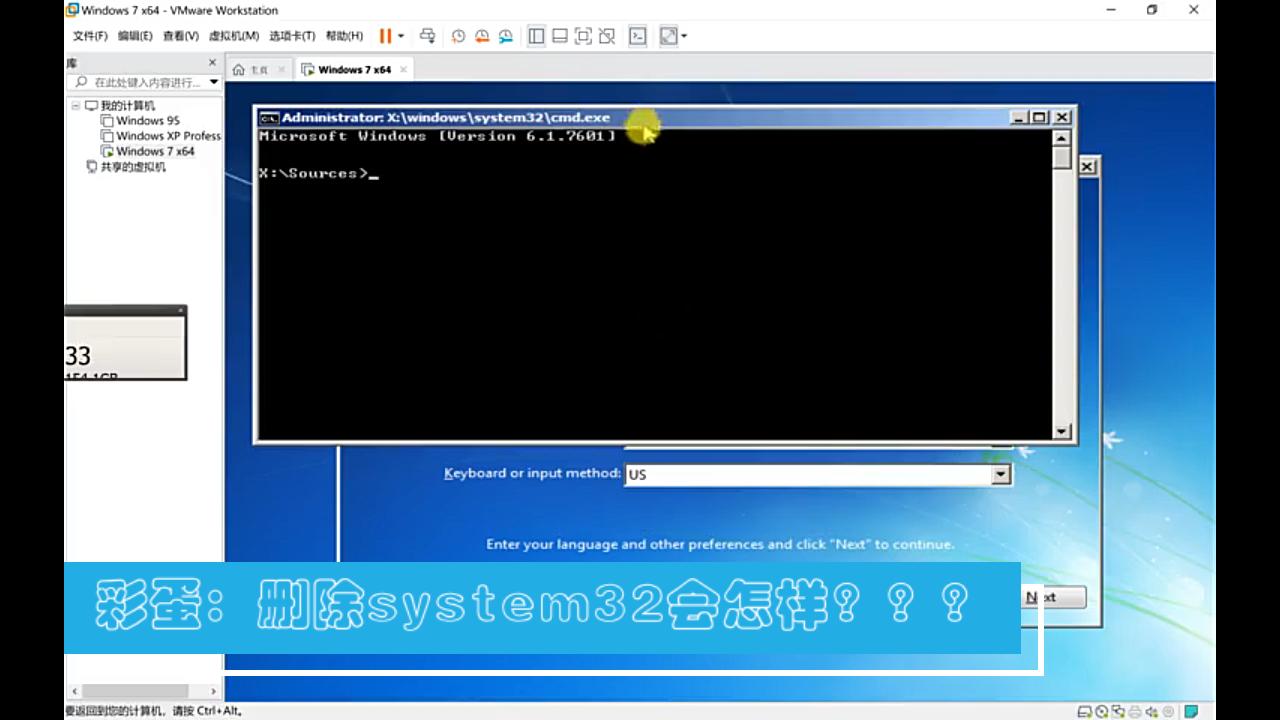The width and height of the screenshot is (1280, 720).
Task: Toggle the tab thumbnail bar
Action: (560, 36)
